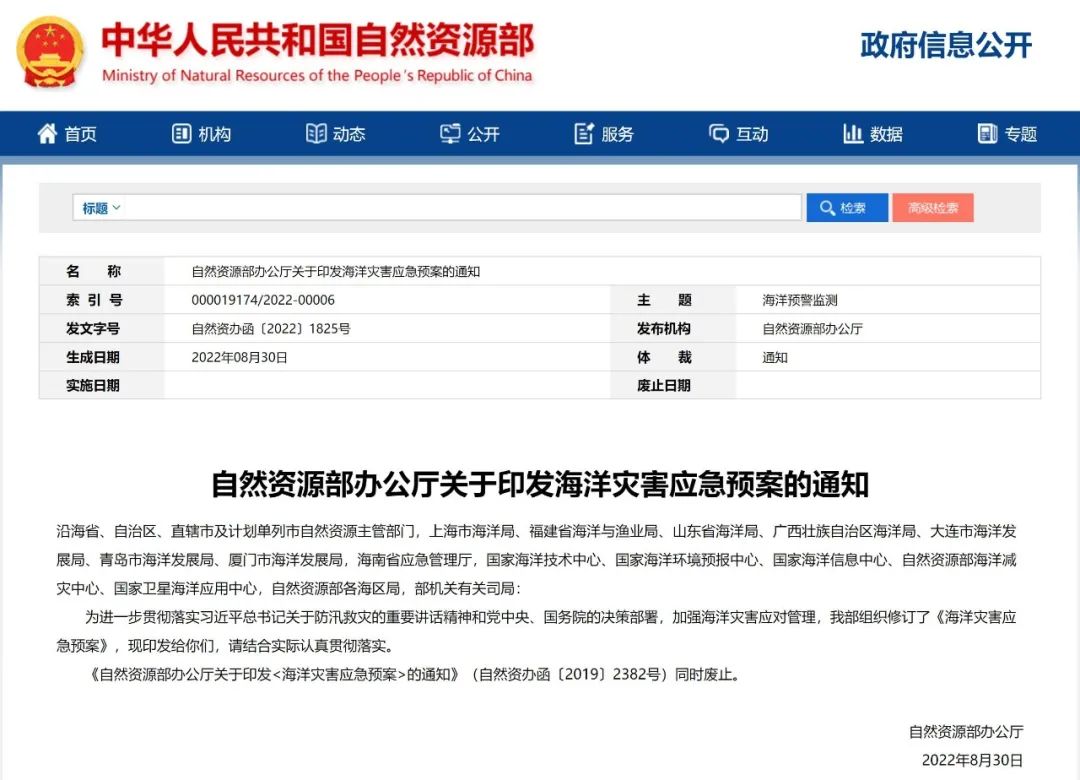1080x780 pixels.
Task: Click the national emblem logo
Action: coord(51,52)
